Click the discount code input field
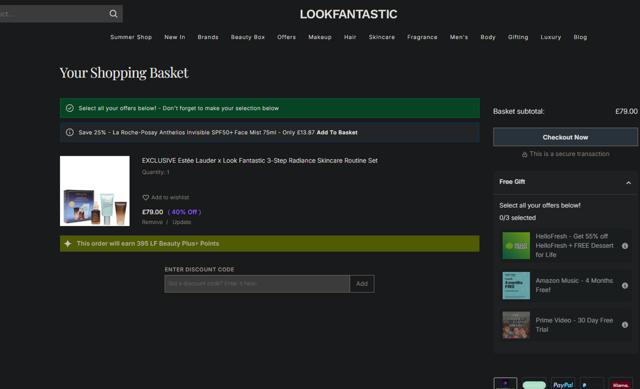The height and width of the screenshot is (389, 640). [257, 284]
